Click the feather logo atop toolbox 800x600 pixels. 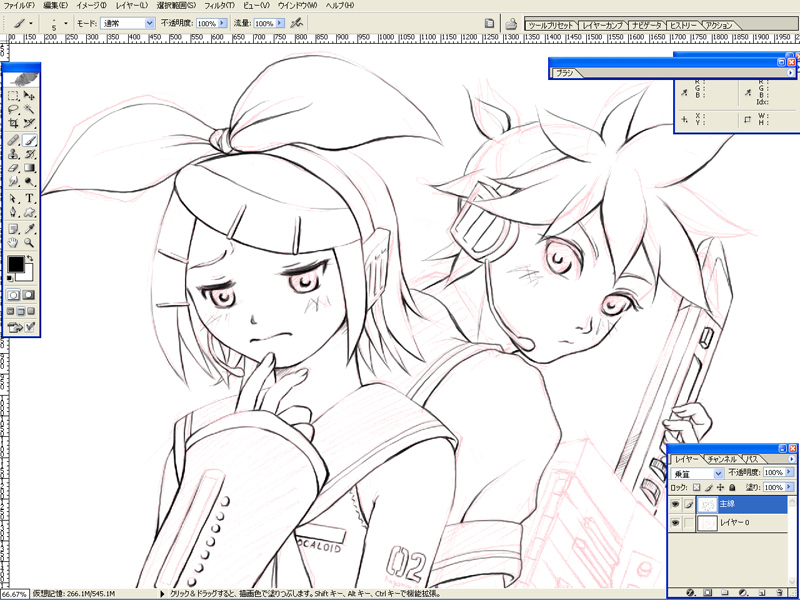point(21,80)
